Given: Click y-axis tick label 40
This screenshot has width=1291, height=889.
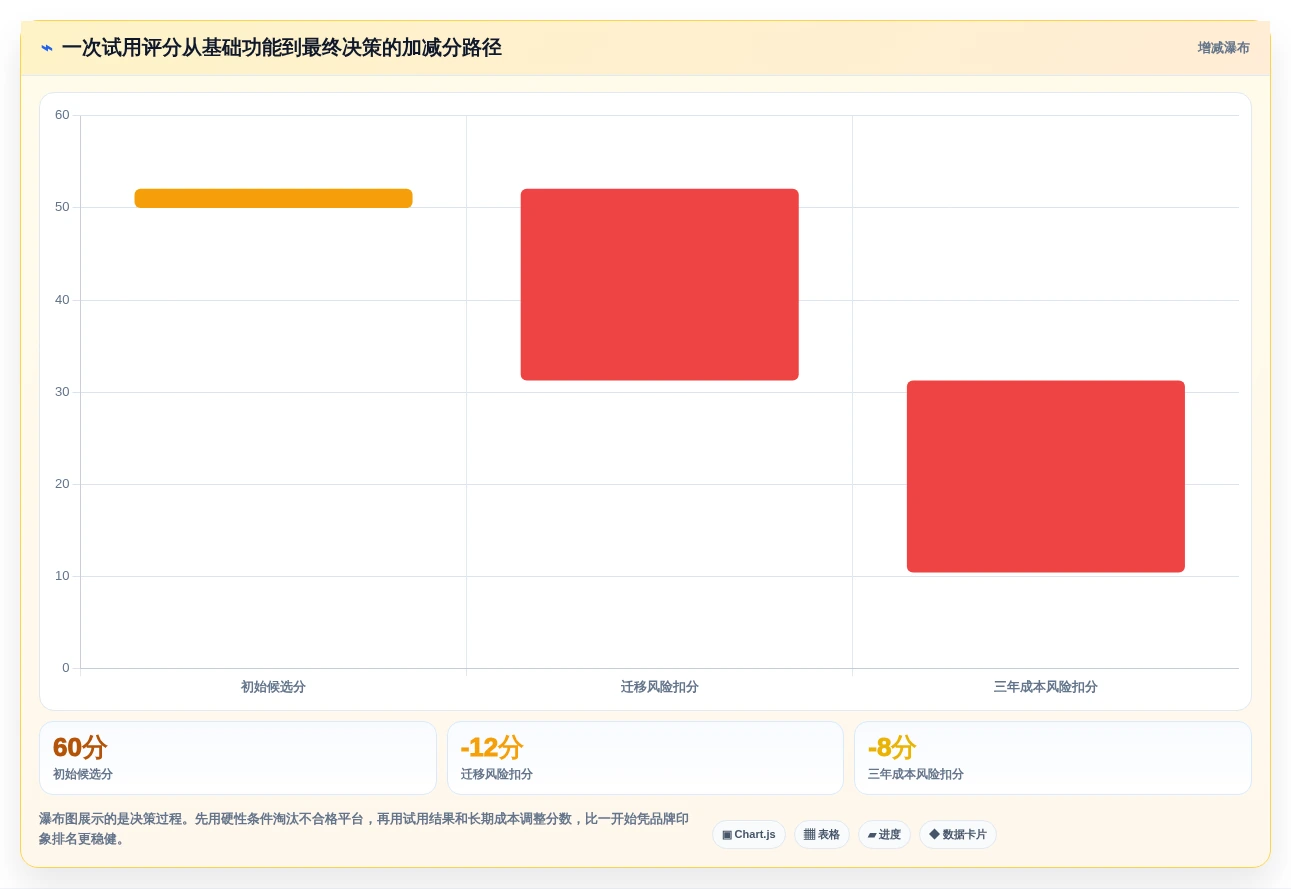Looking at the screenshot, I should coord(62,300).
